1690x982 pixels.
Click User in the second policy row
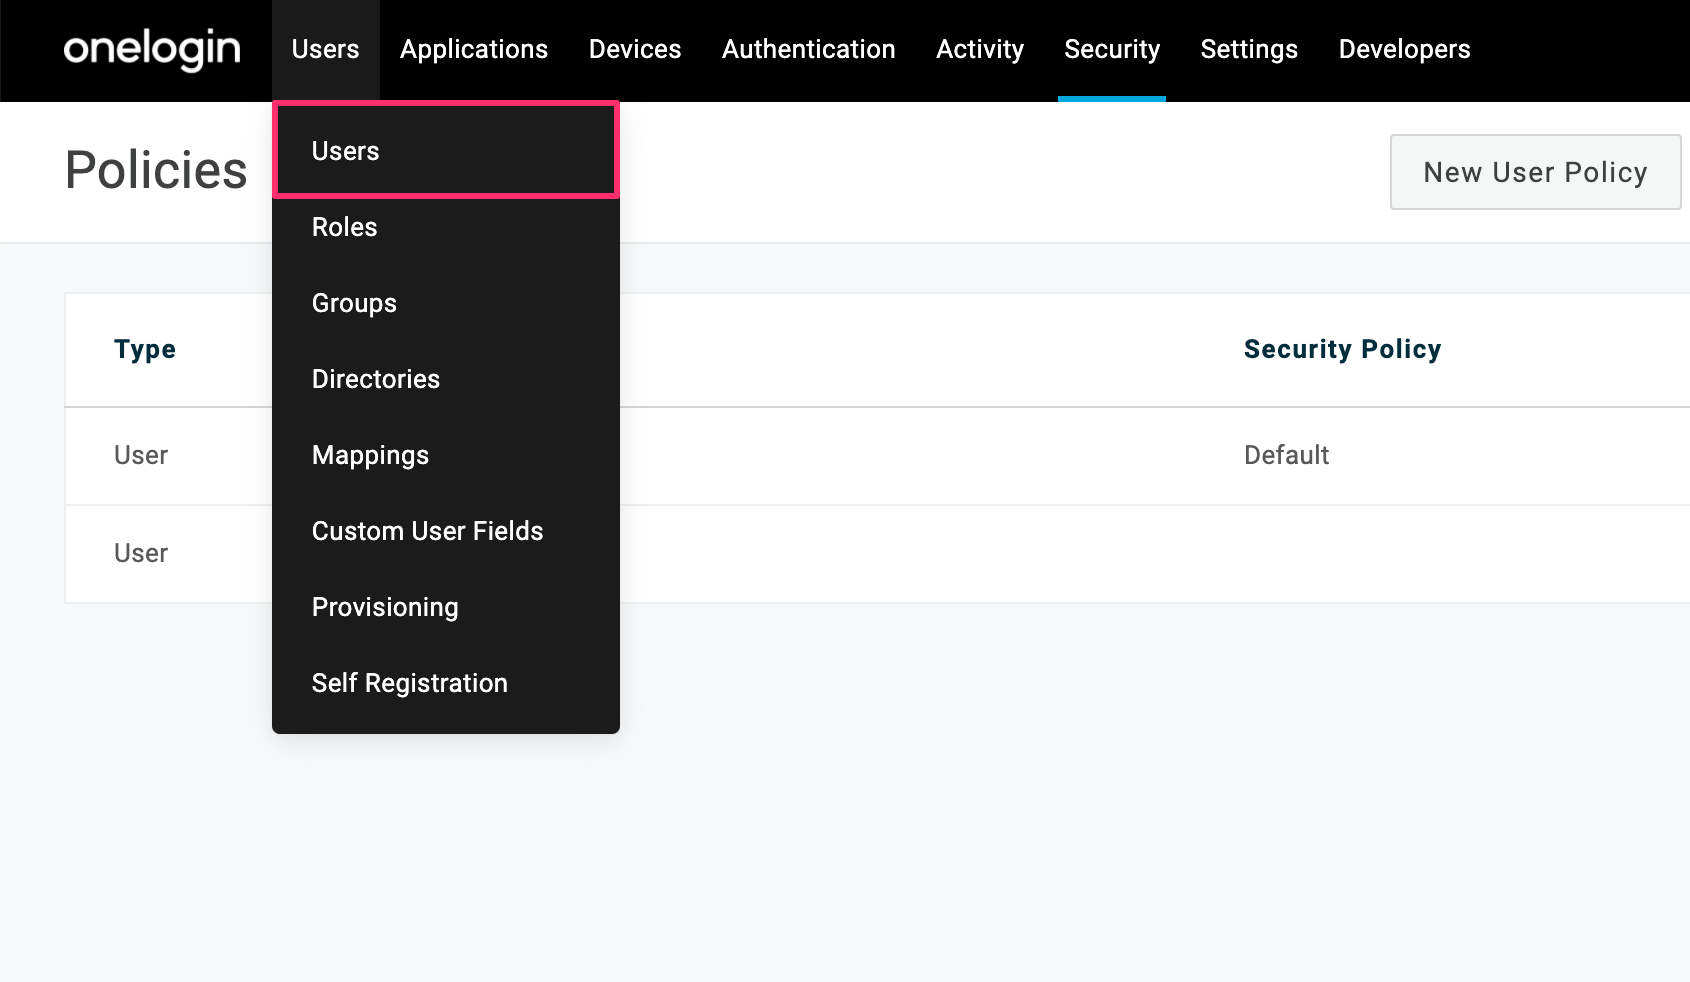click(x=141, y=553)
